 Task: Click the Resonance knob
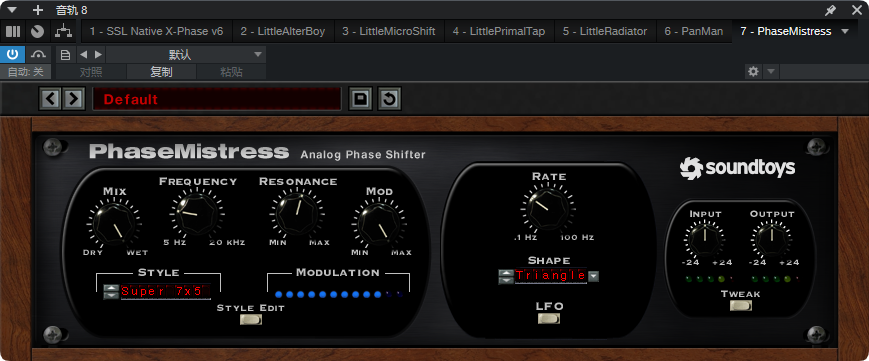click(297, 214)
